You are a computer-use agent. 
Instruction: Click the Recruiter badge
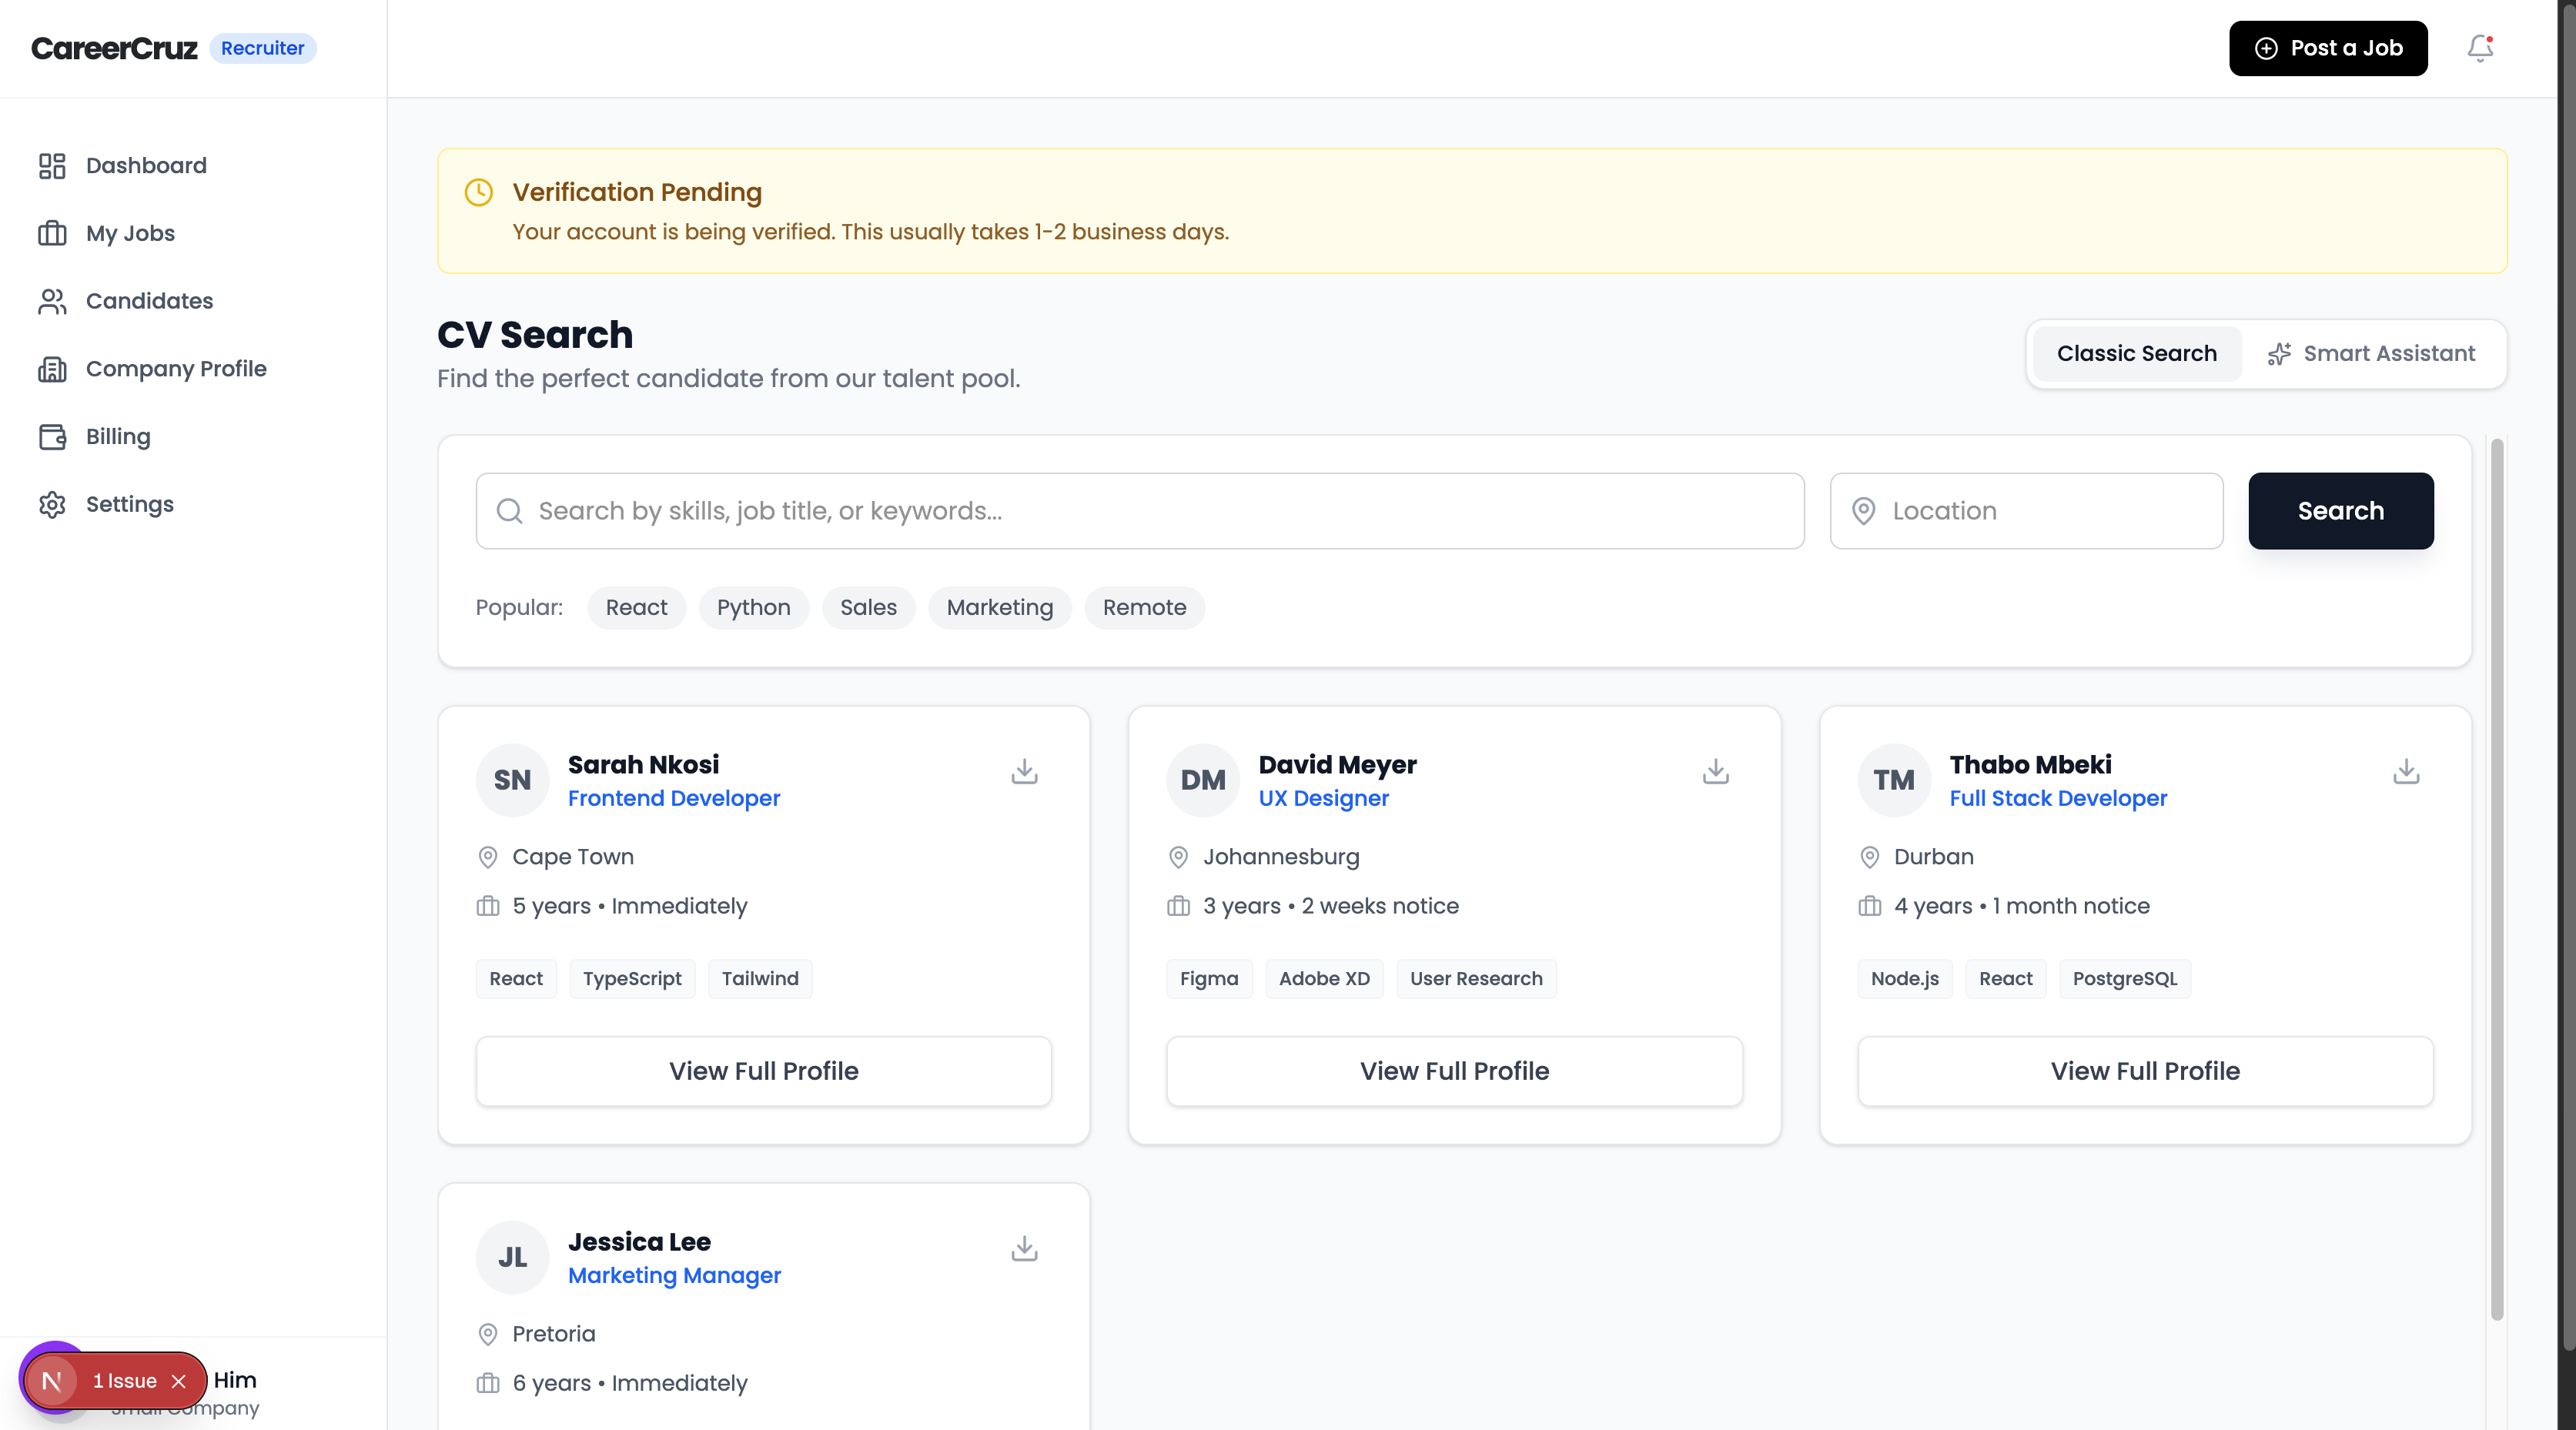[x=262, y=48]
